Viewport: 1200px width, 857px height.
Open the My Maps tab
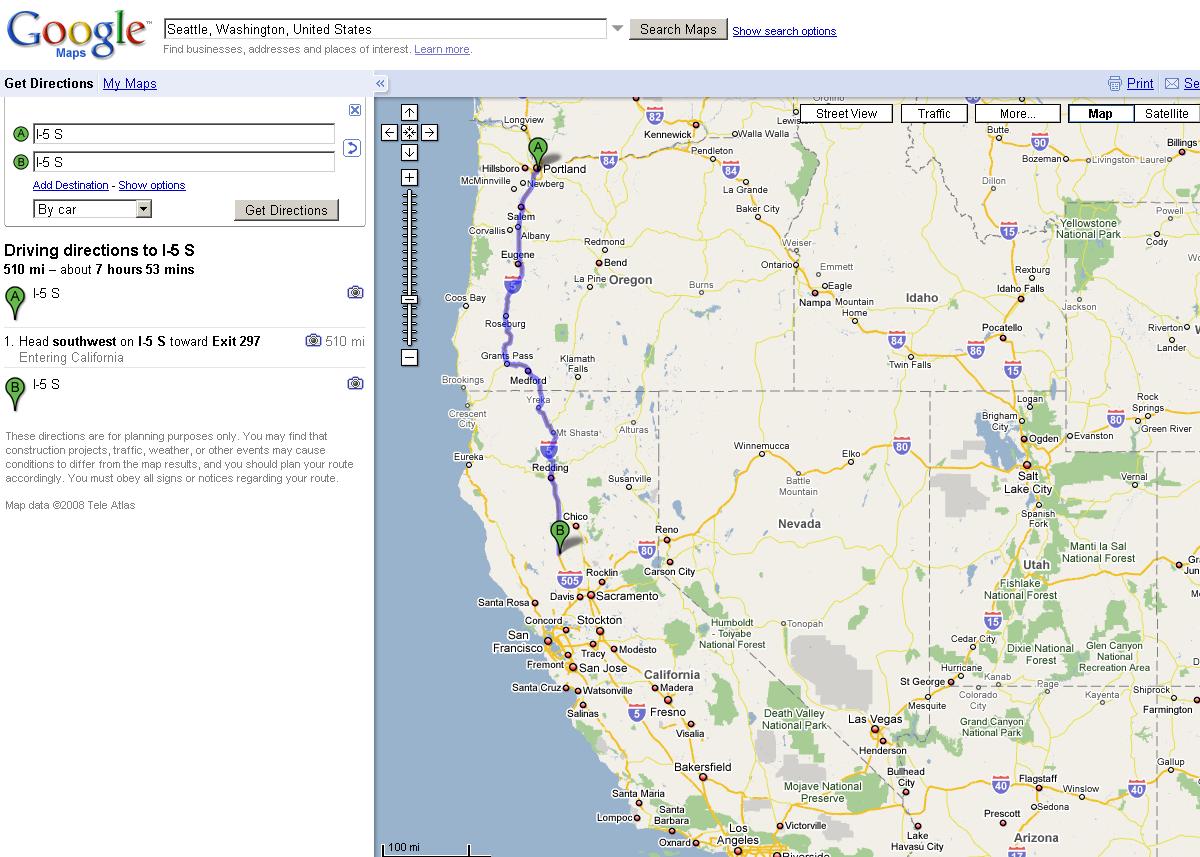pyautogui.click(x=130, y=84)
